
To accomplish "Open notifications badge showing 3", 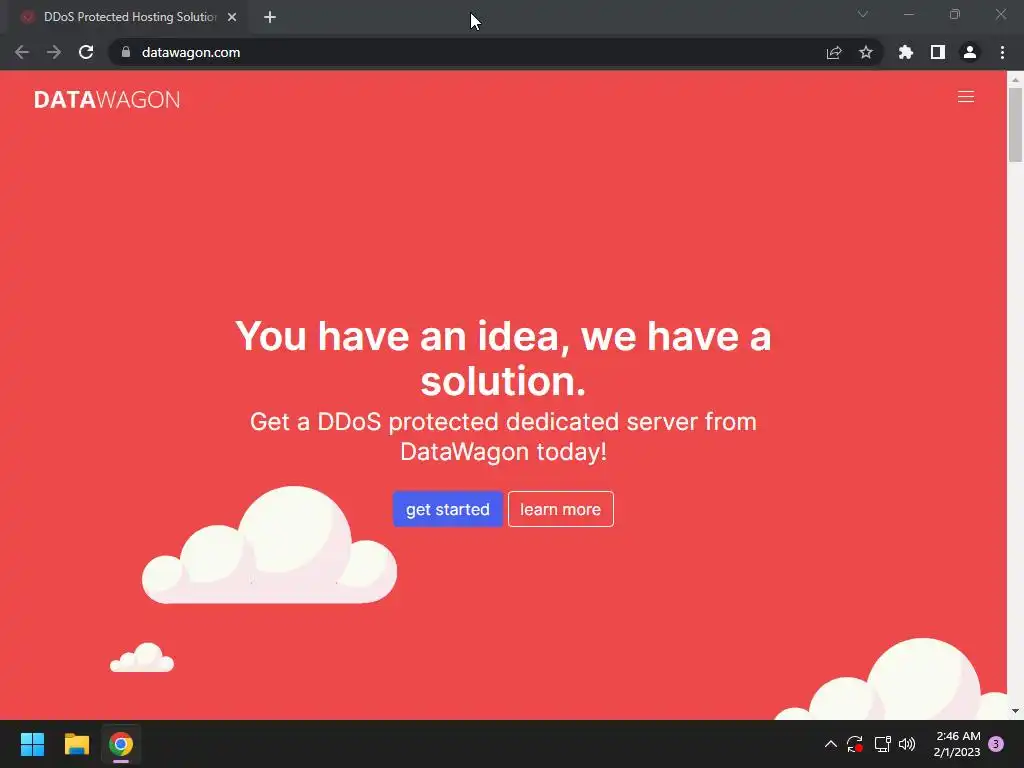I will point(996,744).
